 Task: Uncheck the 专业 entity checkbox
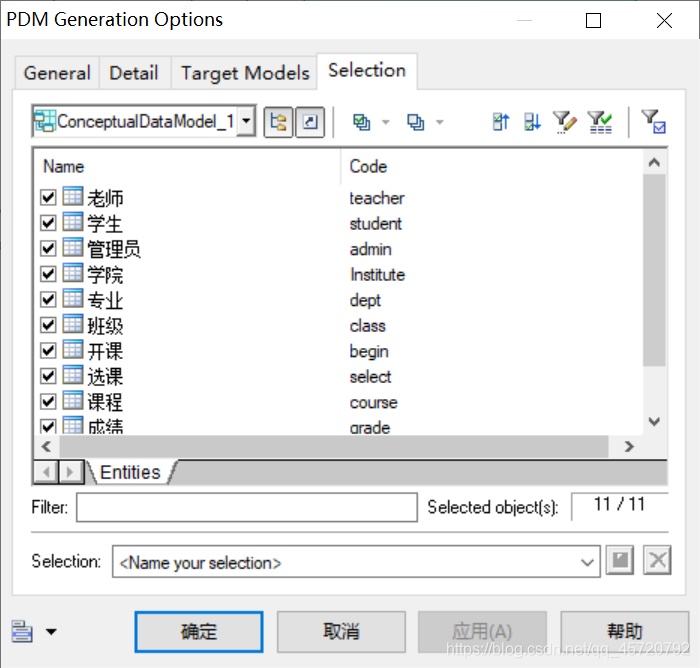[48, 299]
